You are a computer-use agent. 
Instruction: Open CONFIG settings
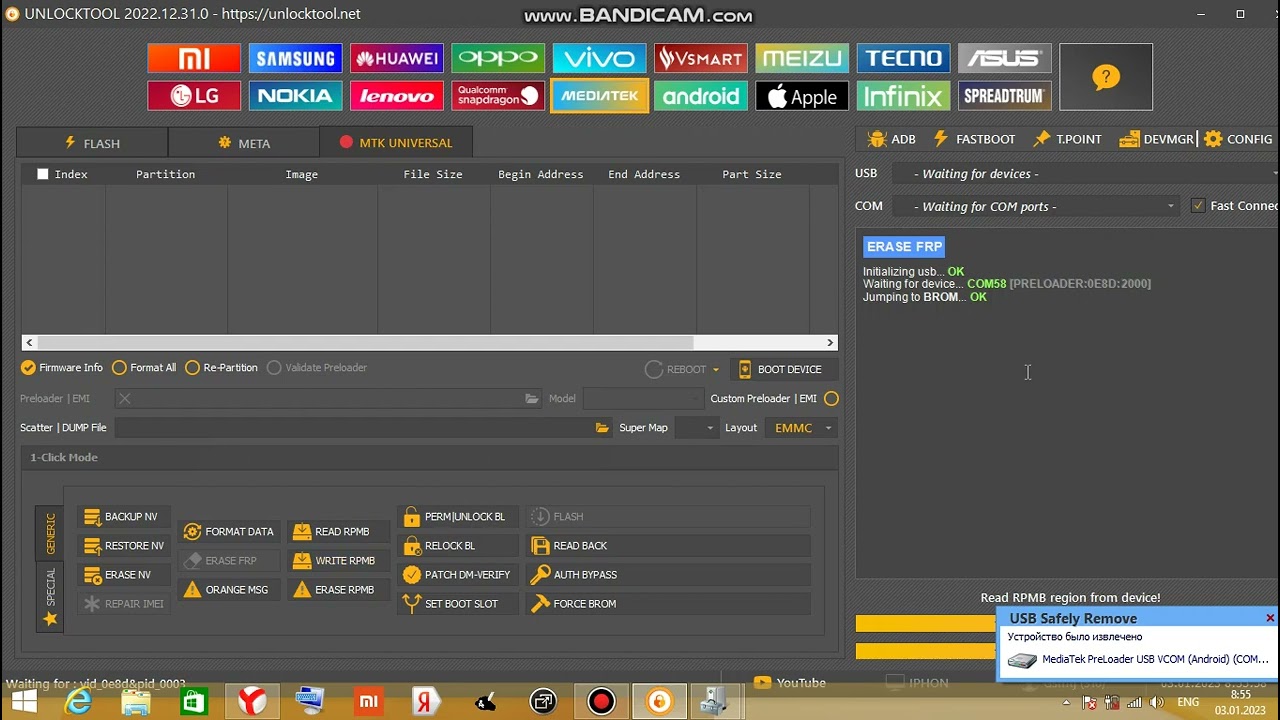point(1238,139)
